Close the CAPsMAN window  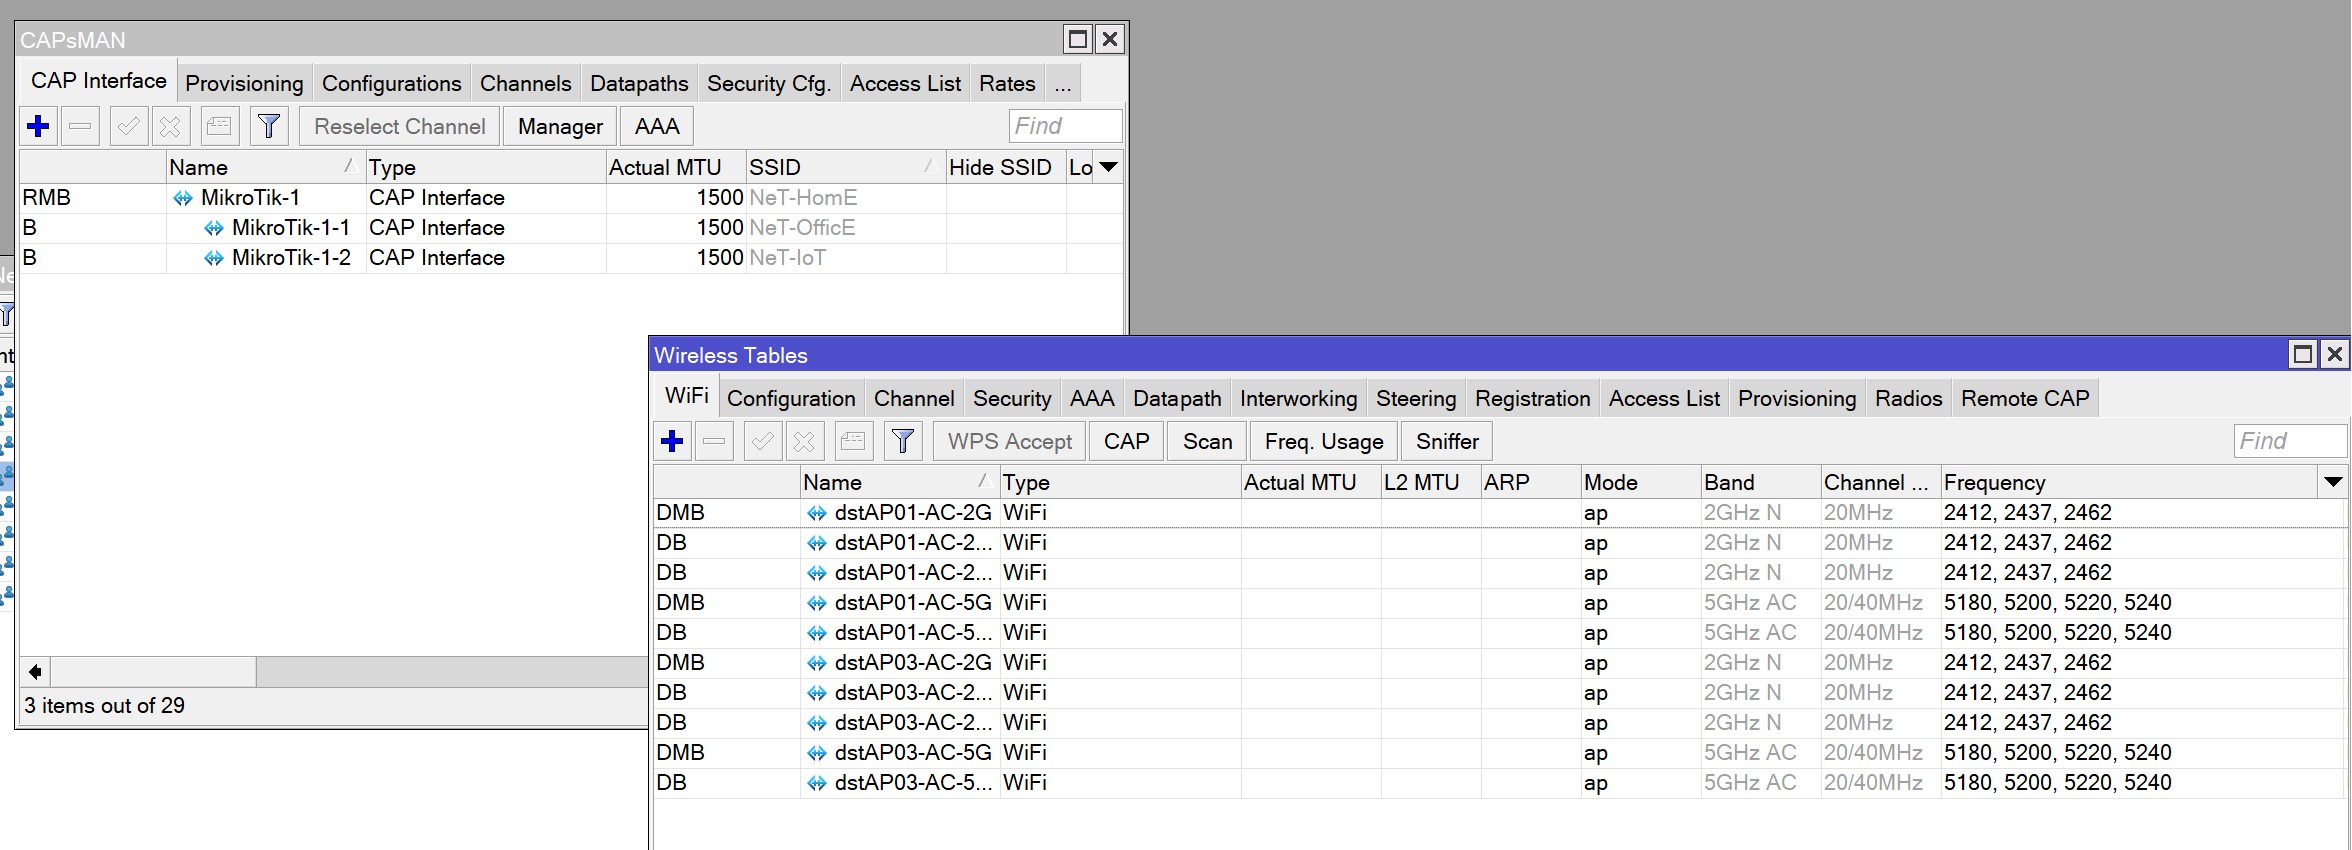coord(1110,39)
